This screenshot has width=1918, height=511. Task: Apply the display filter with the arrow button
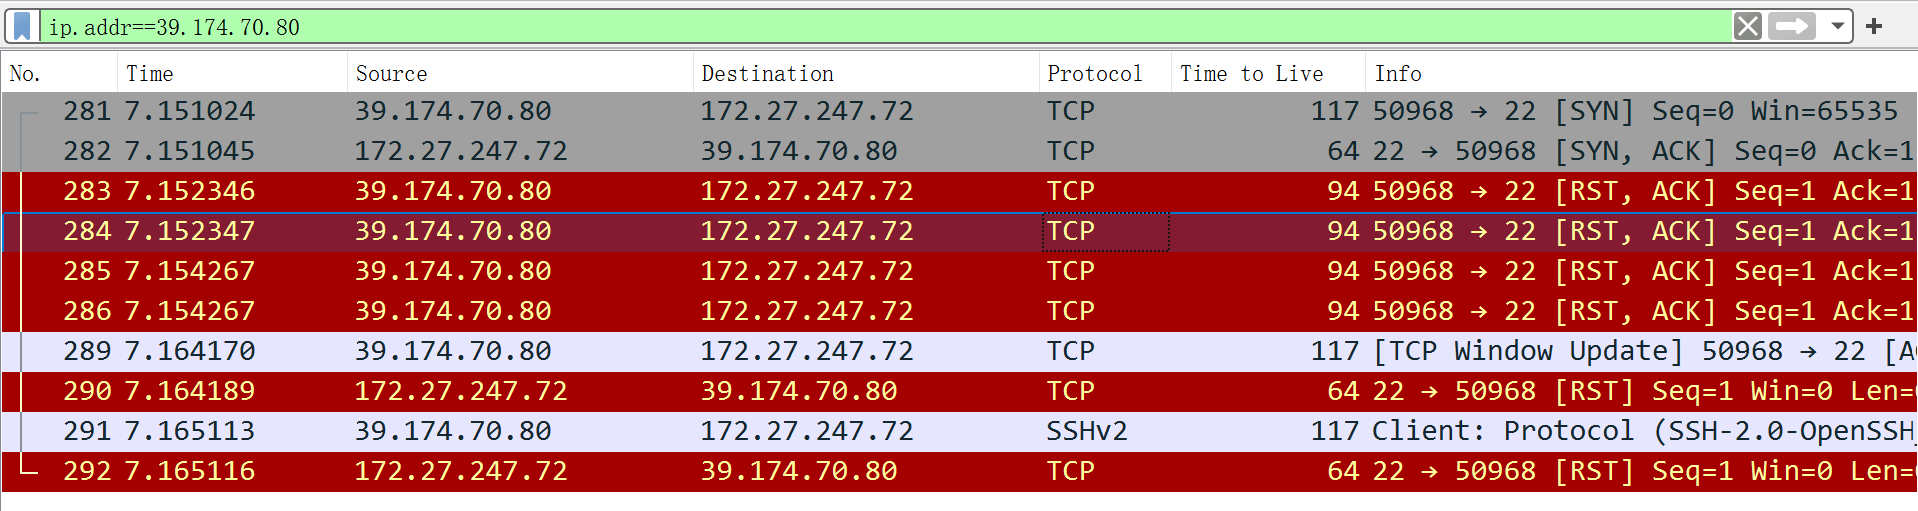pyautogui.click(x=1791, y=26)
